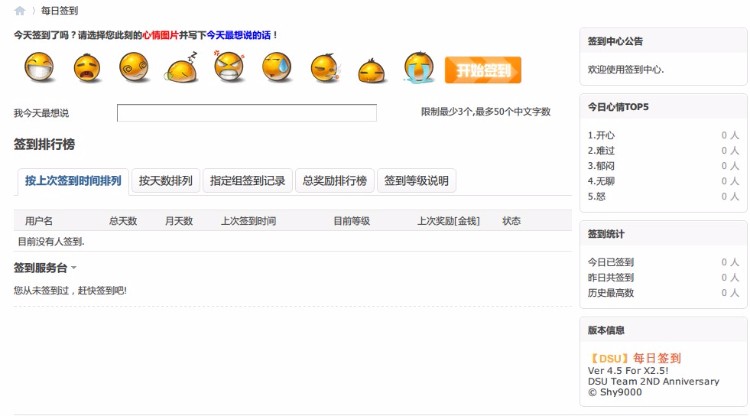Click the Ver 4.5 For X2.5! text
Image resolution: width=750 pixels, height=416 pixels.
[628, 371]
